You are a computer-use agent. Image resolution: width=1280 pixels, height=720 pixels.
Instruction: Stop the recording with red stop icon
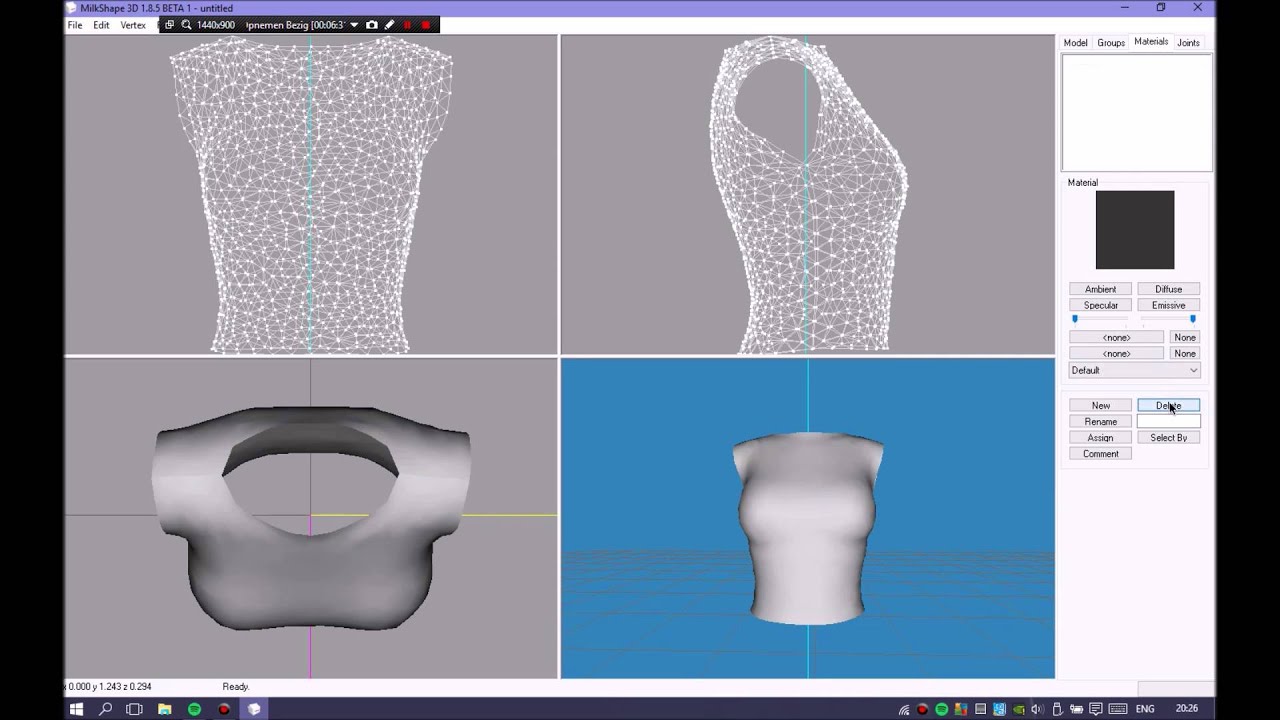click(x=426, y=25)
